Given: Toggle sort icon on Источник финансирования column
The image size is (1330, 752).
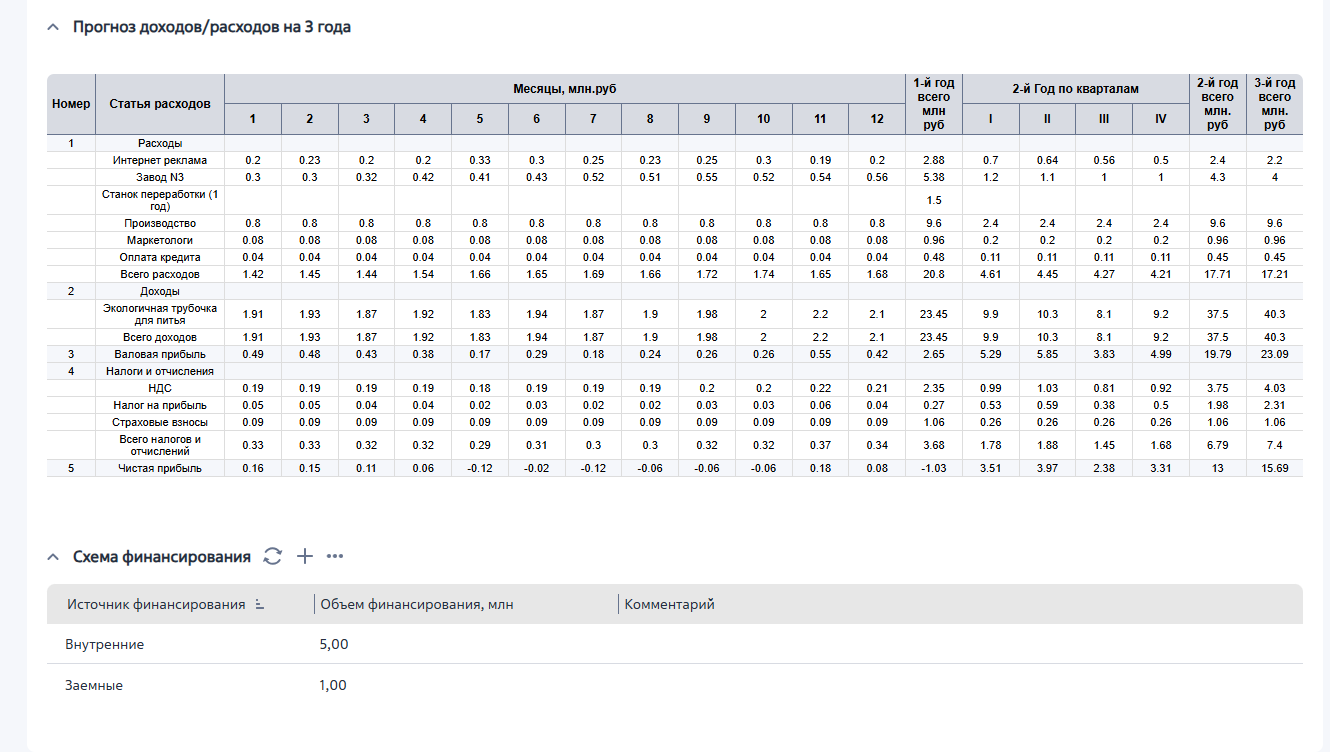Looking at the screenshot, I should [260, 605].
